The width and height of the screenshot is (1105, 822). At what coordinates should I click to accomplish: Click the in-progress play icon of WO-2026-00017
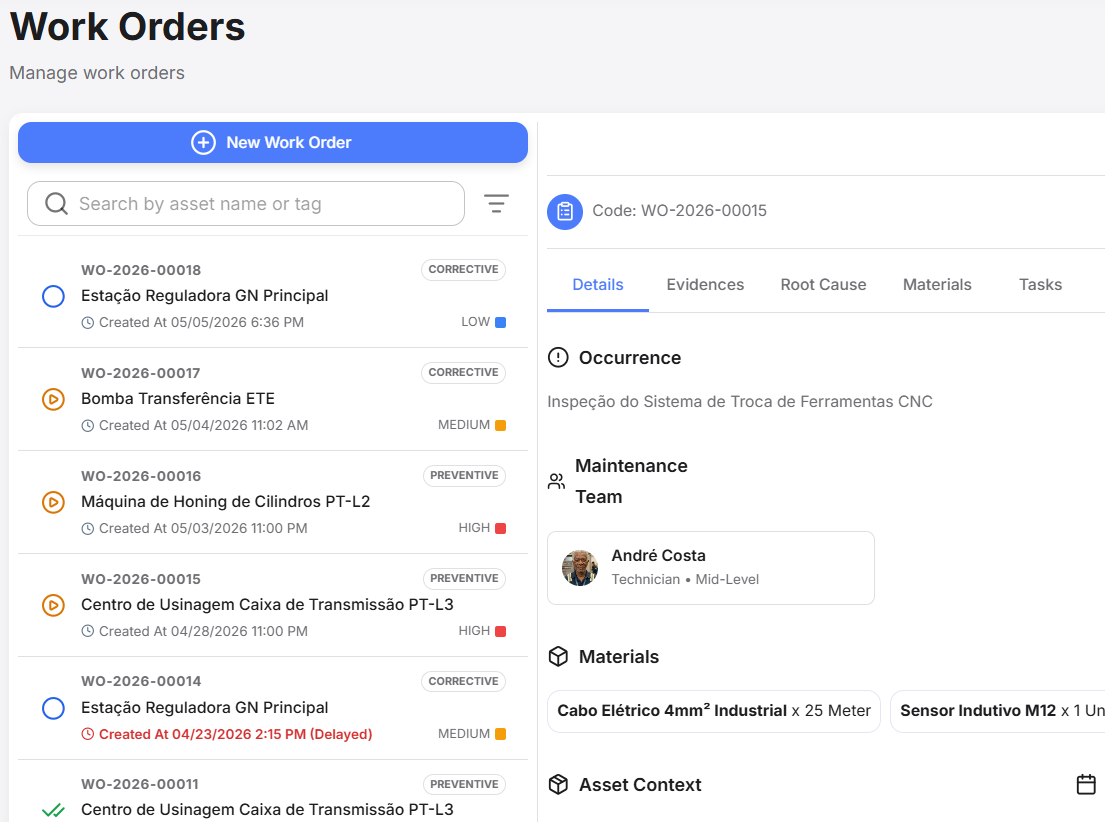(x=54, y=399)
